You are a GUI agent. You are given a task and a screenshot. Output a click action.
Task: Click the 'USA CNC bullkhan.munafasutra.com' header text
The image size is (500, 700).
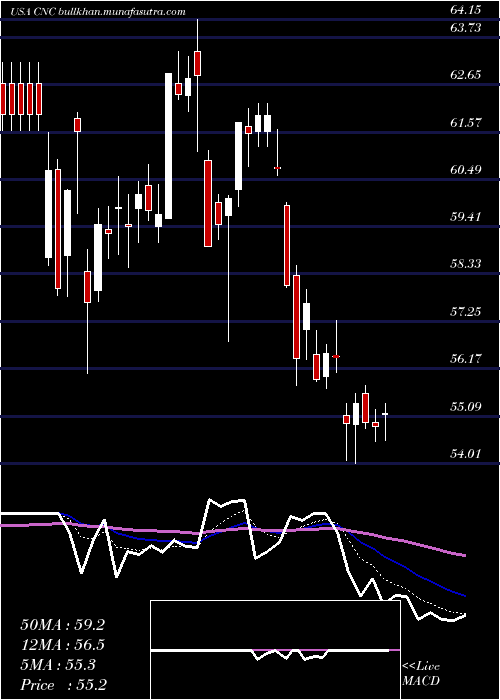[98, 12]
